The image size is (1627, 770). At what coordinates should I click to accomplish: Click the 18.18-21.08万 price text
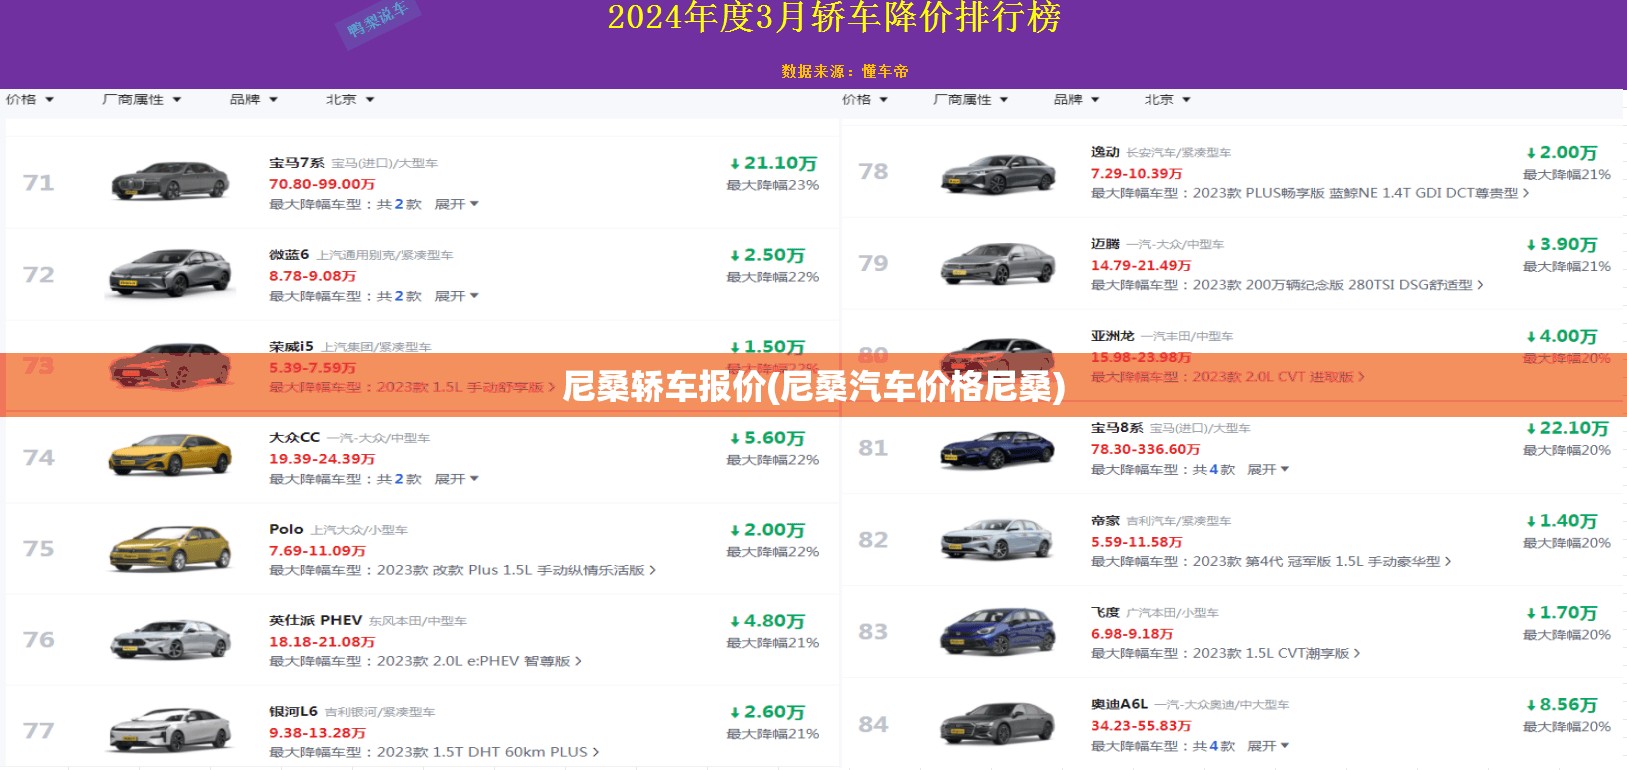tap(322, 642)
